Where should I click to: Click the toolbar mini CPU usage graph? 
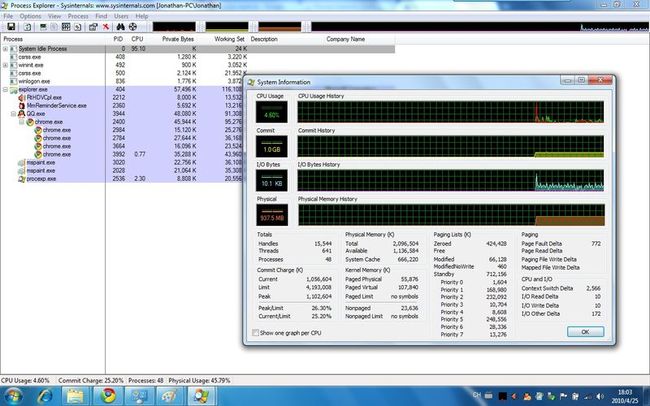coord(174,27)
